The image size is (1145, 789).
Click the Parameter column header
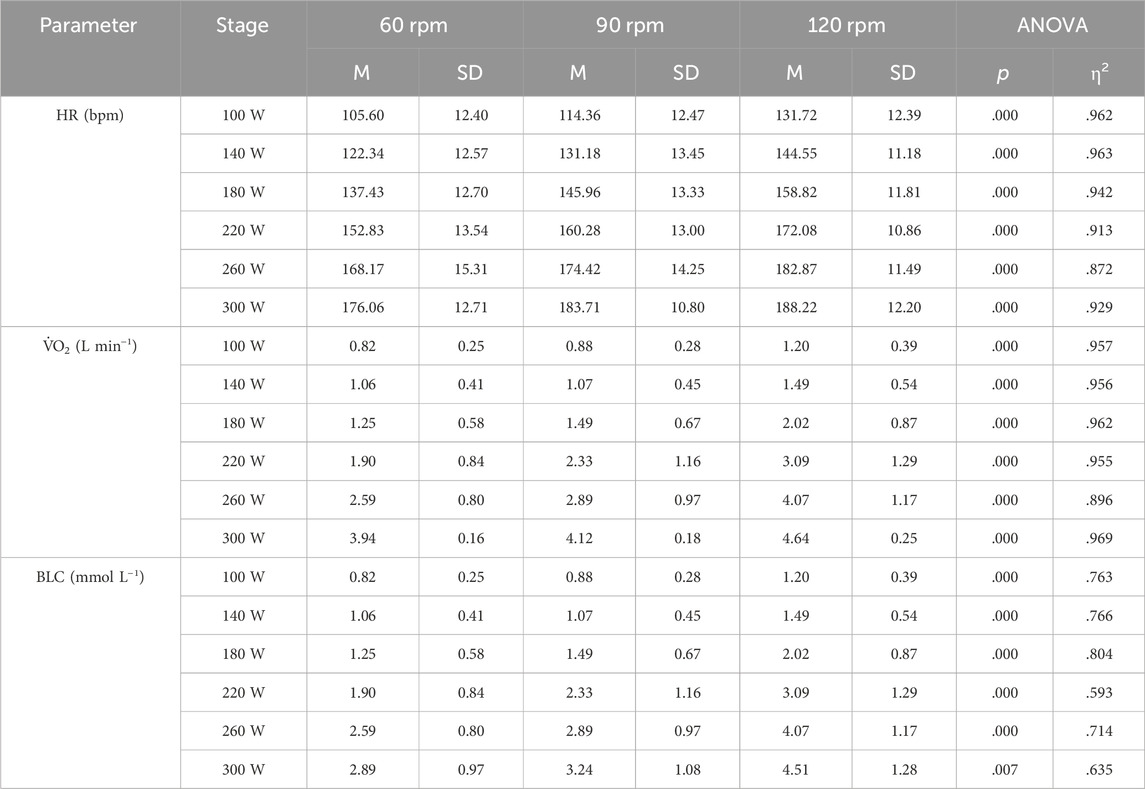89,25
